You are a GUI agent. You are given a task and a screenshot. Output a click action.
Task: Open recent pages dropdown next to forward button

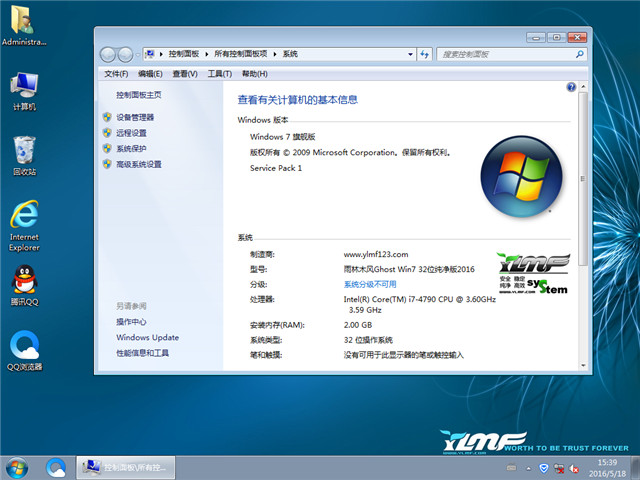[x=138, y=55]
